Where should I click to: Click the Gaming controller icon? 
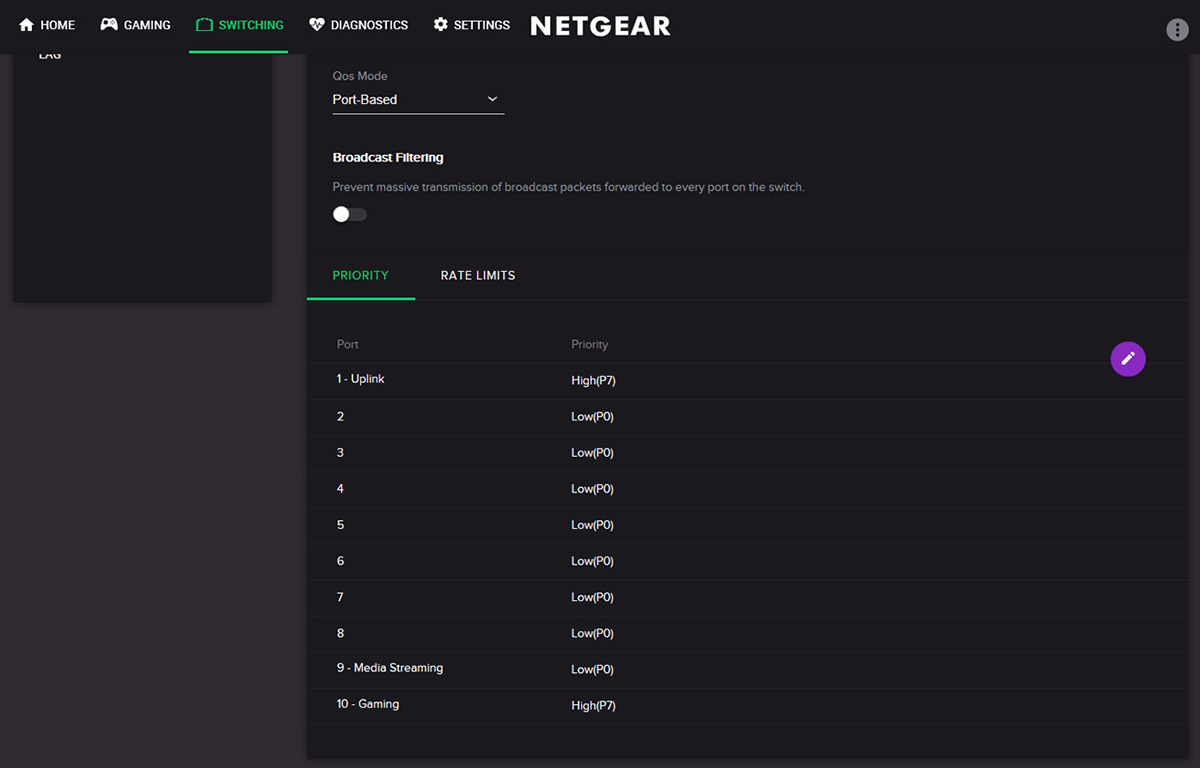click(109, 25)
